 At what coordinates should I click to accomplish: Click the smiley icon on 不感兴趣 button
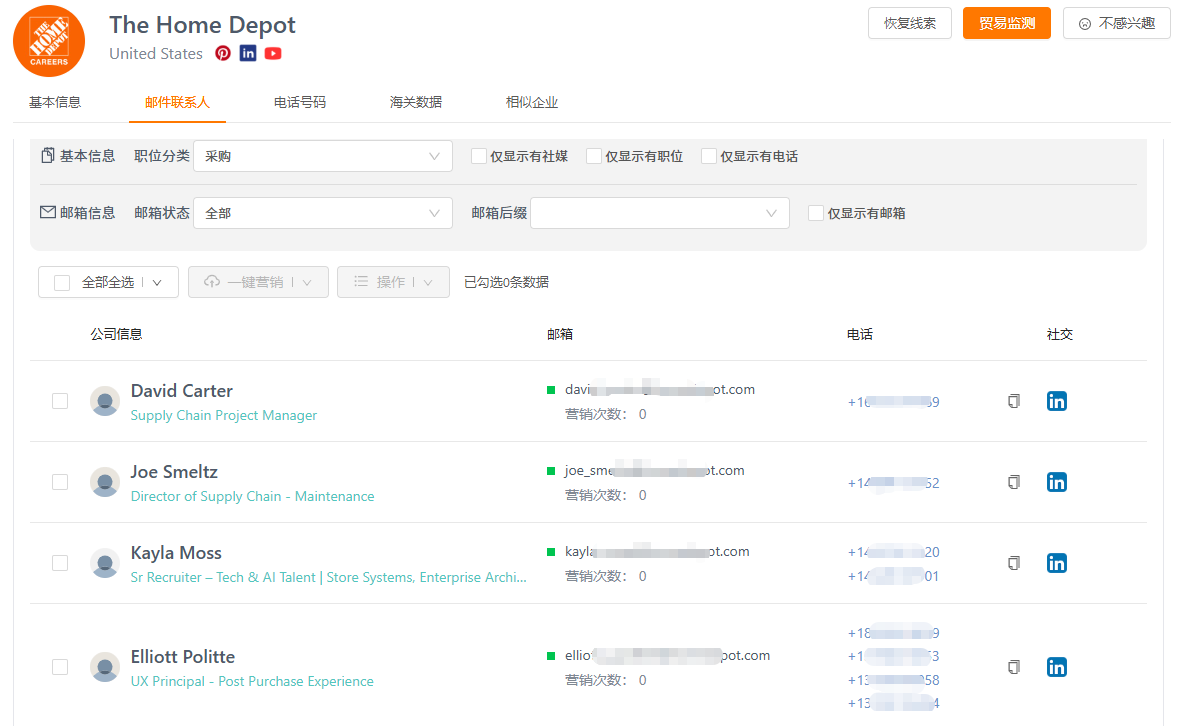[1085, 24]
